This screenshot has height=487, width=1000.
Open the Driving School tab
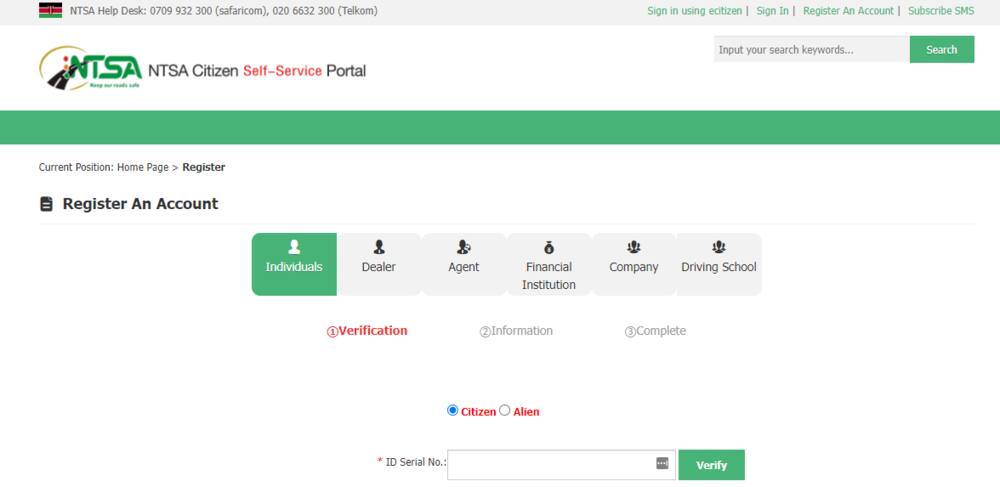tap(719, 264)
